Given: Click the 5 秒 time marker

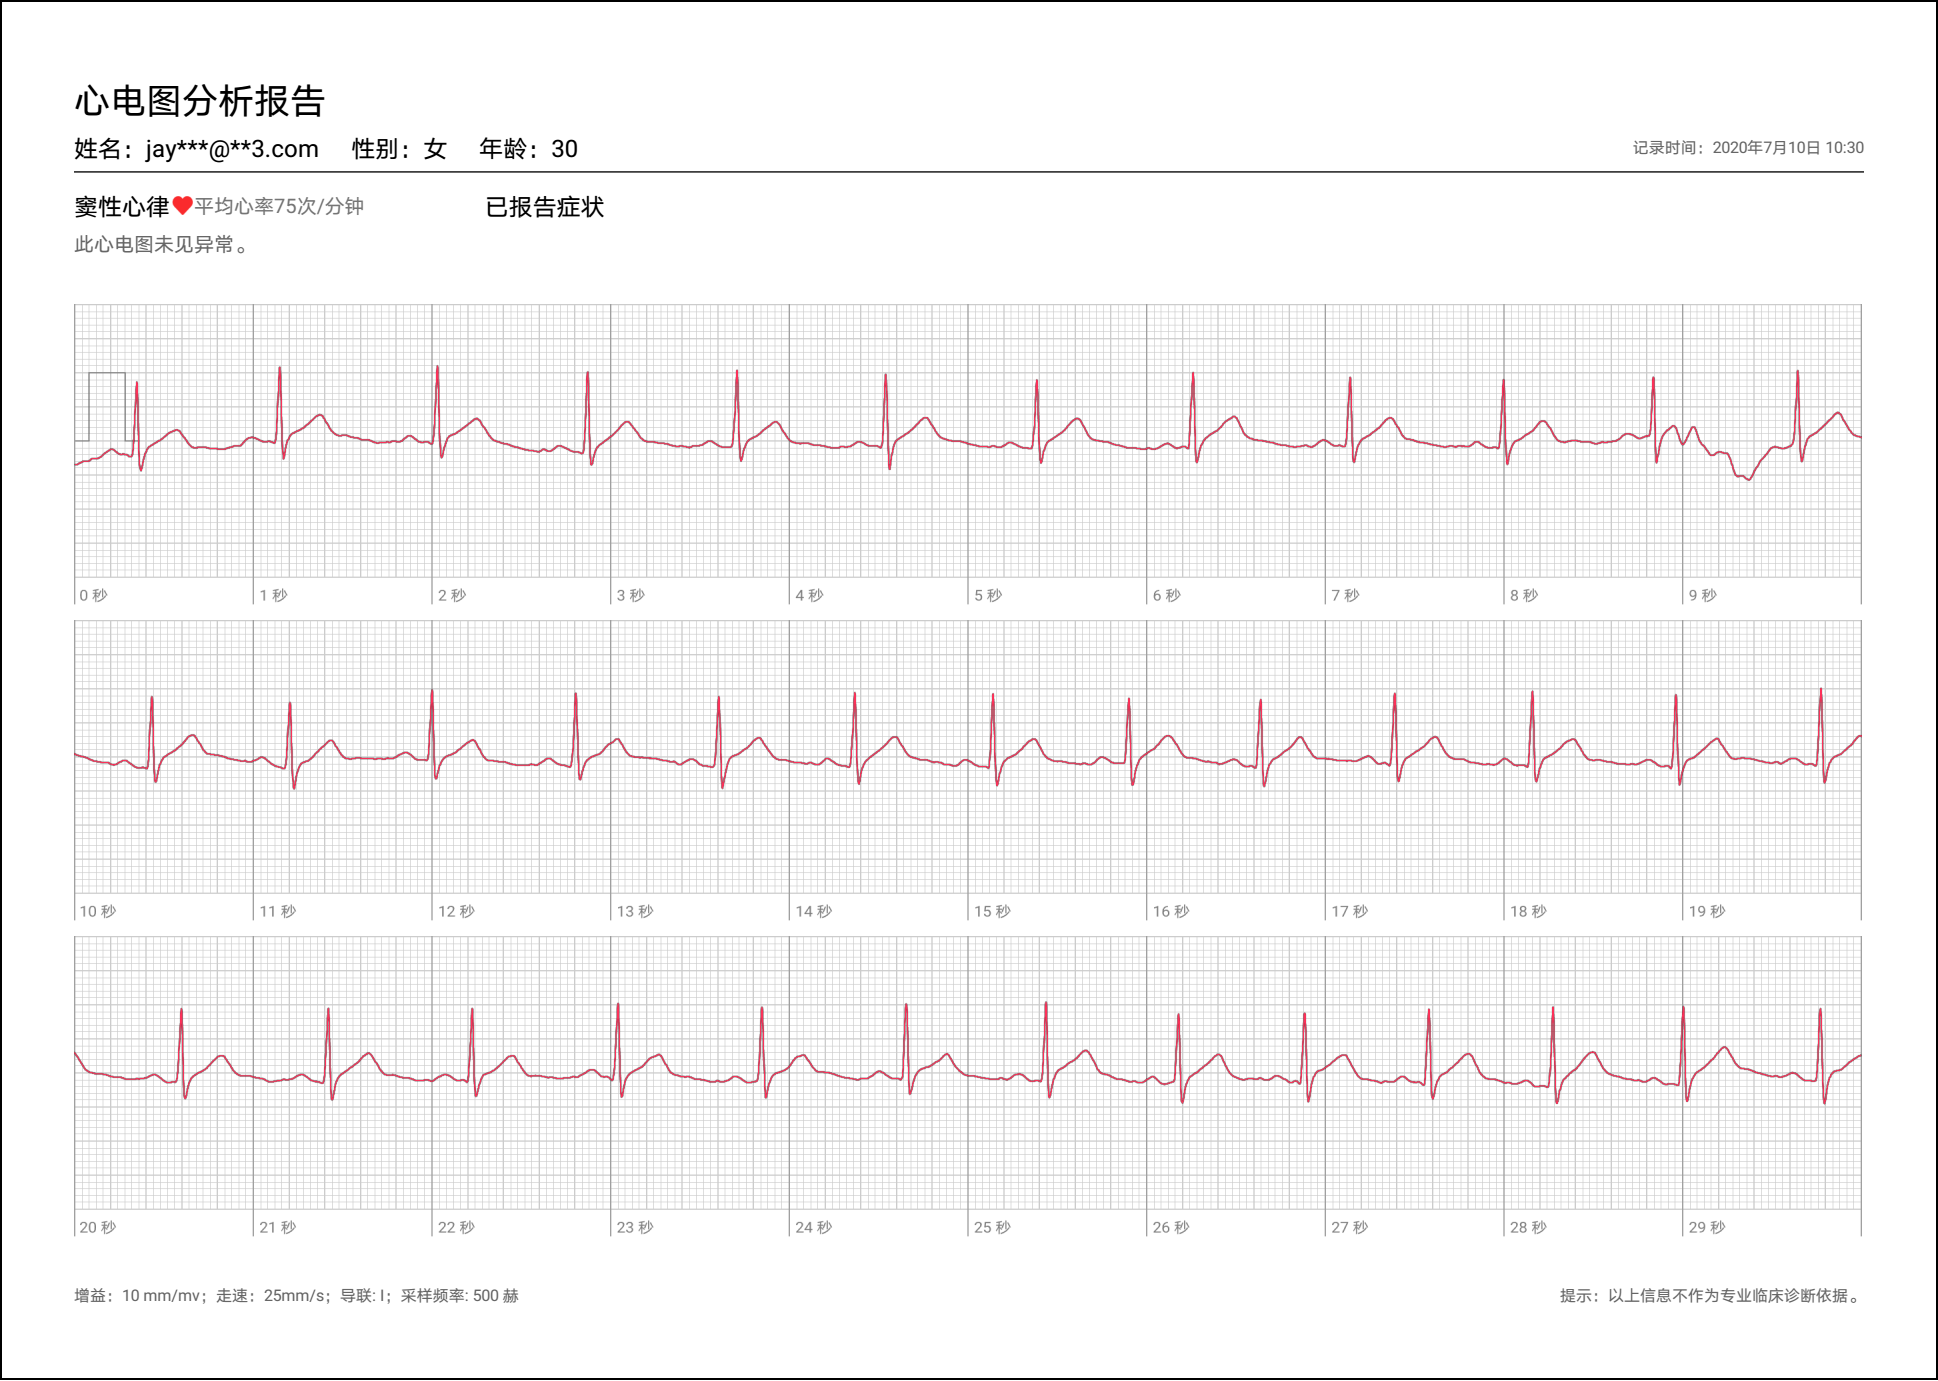Looking at the screenshot, I should point(988,595).
